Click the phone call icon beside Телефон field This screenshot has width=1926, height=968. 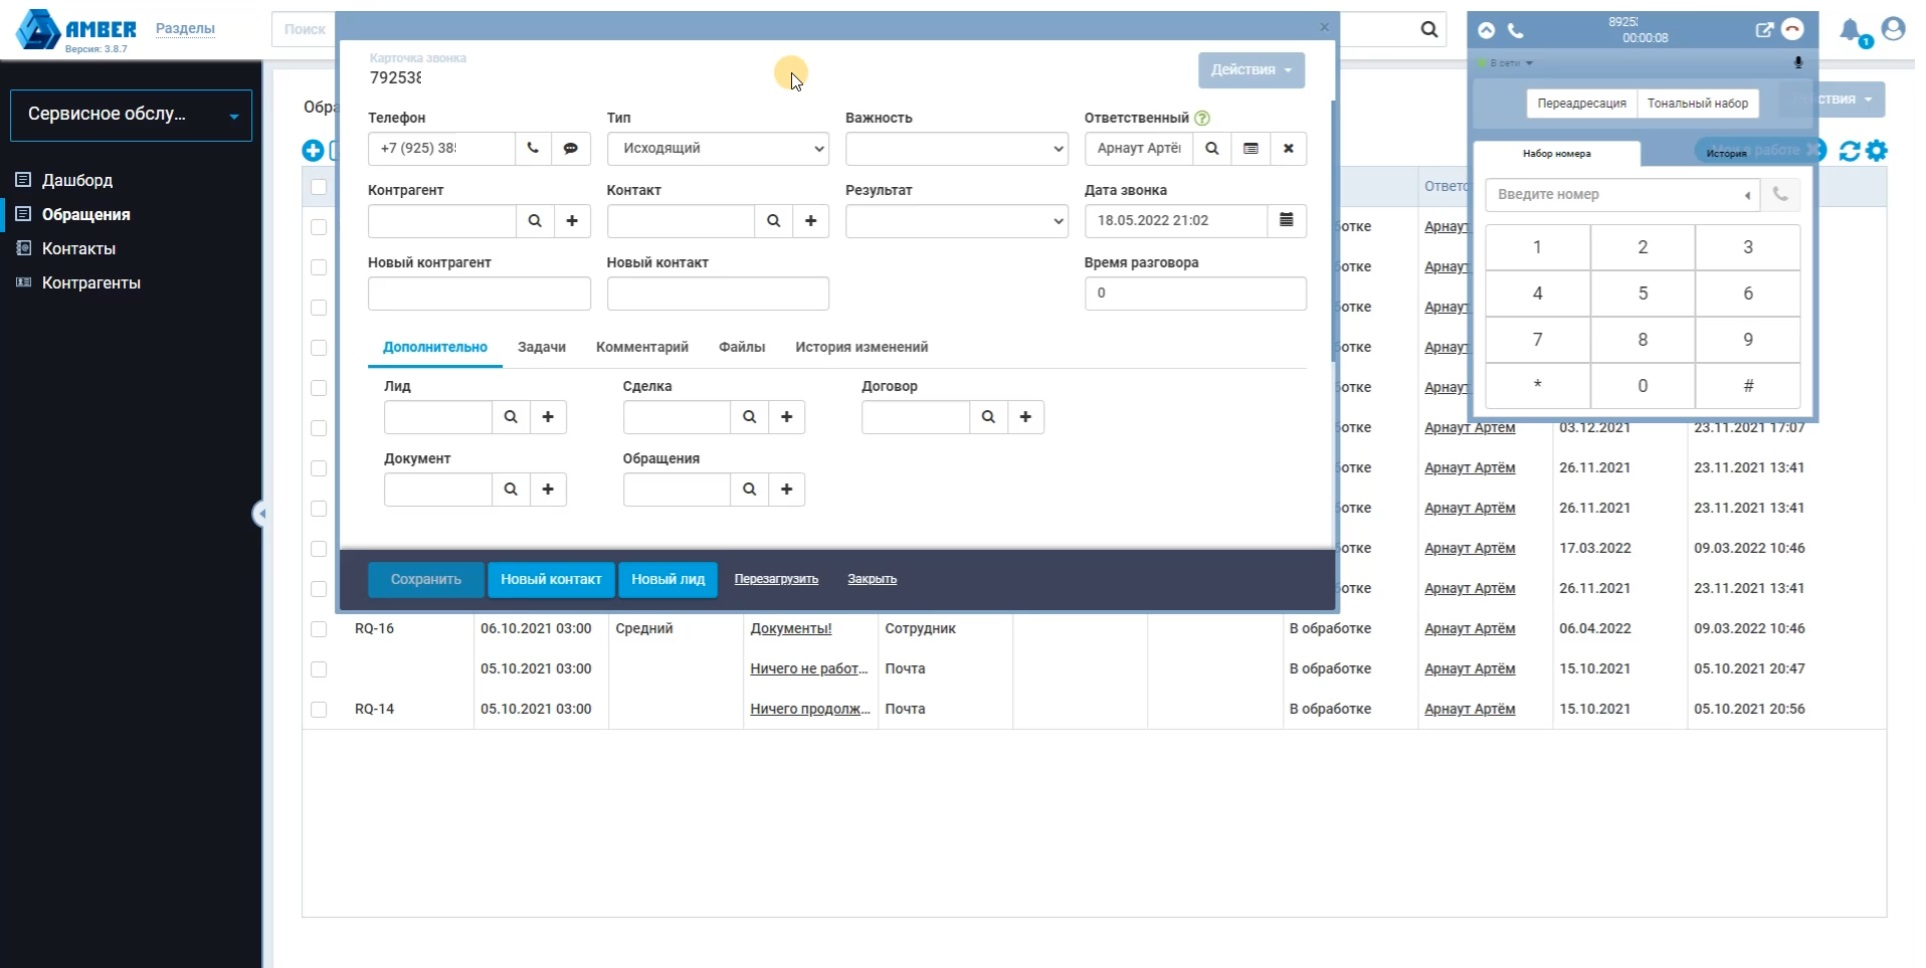coord(533,148)
